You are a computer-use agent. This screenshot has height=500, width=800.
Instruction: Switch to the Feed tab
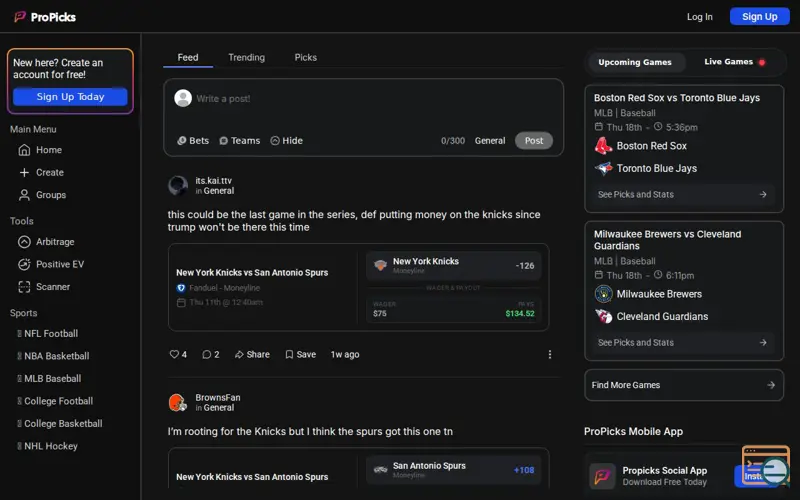188,58
